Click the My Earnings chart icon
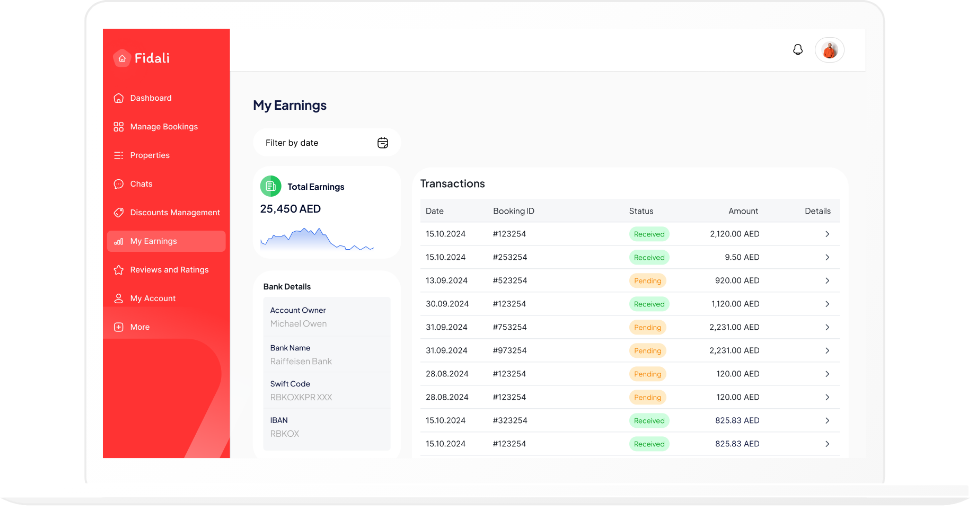Screen dimensions: 971x506 click(119, 242)
